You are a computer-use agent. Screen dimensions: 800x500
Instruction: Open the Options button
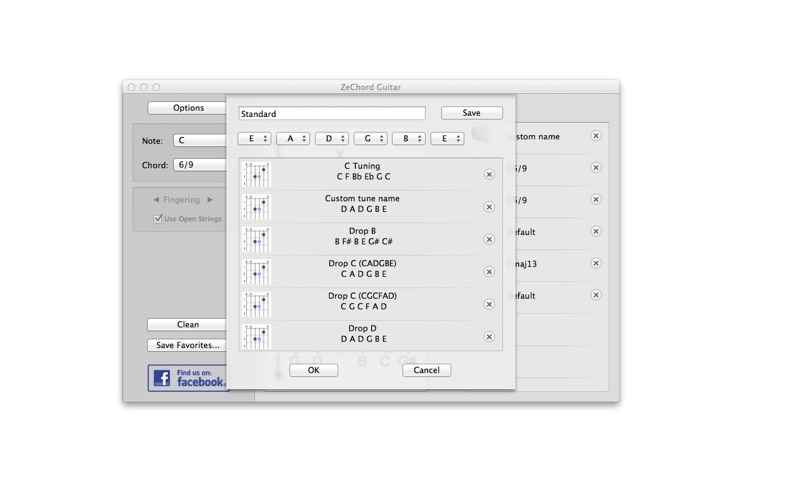188,108
